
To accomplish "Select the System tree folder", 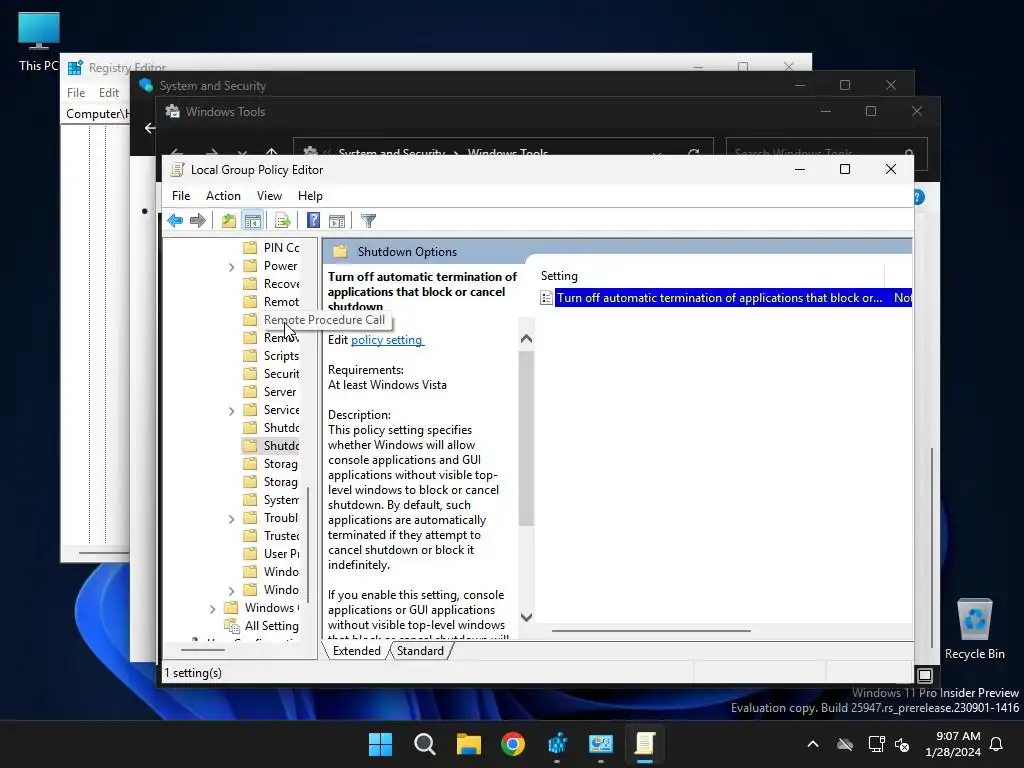I will 271,500.
